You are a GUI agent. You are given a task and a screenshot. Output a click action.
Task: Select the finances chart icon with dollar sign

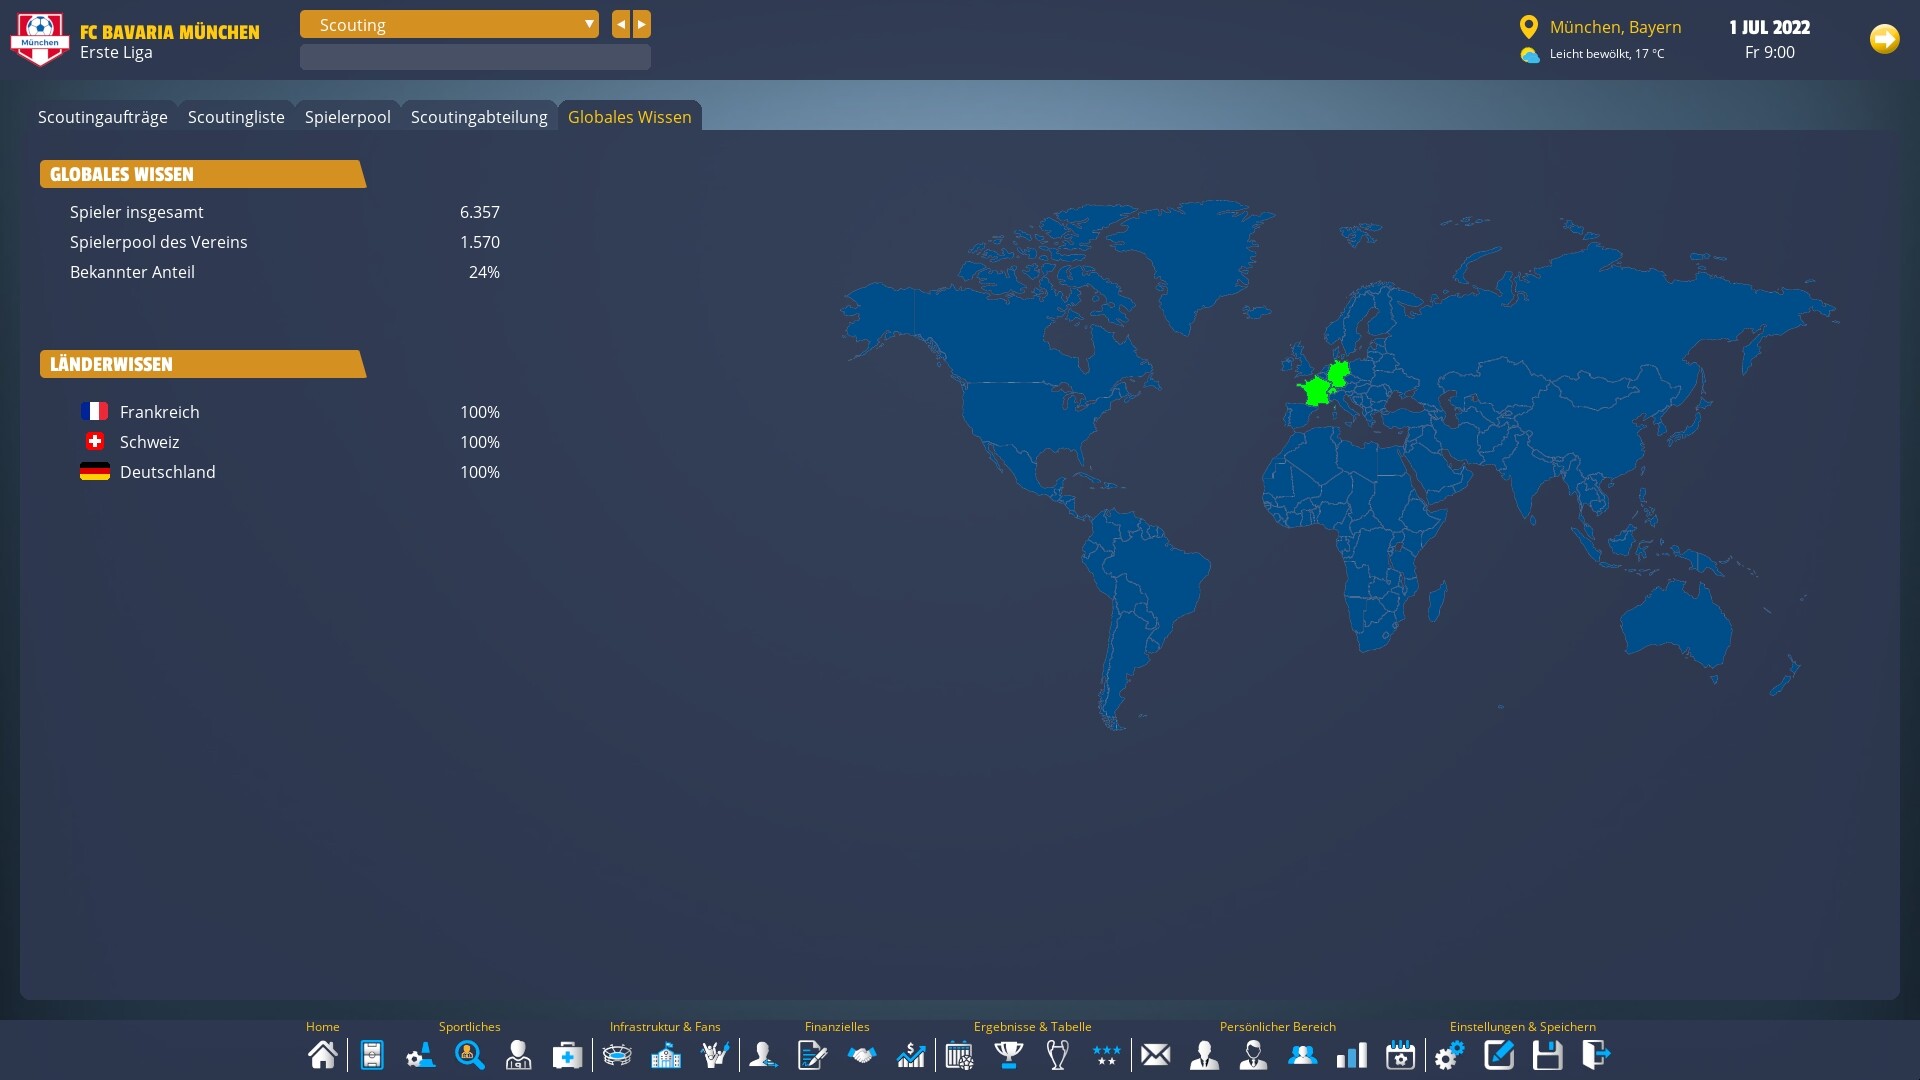tap(910, 1055)
